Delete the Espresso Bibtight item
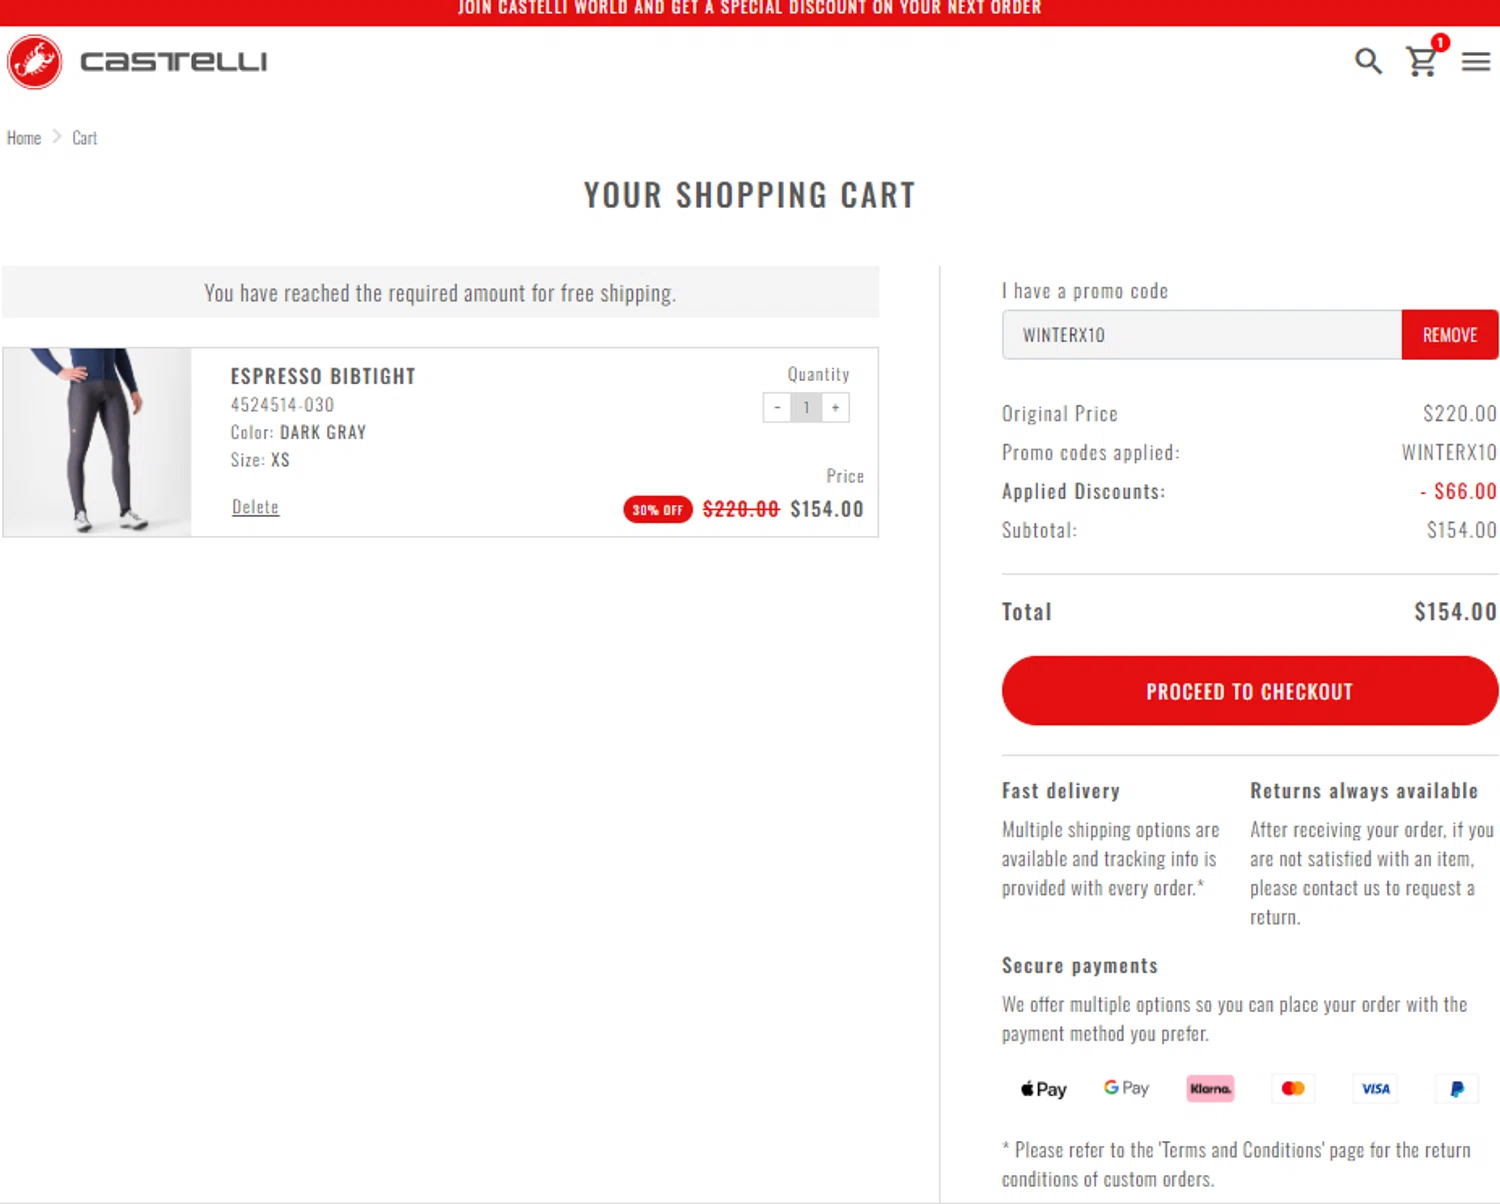The height and width of the screenshot is (1204, 1500). [255, 507]
